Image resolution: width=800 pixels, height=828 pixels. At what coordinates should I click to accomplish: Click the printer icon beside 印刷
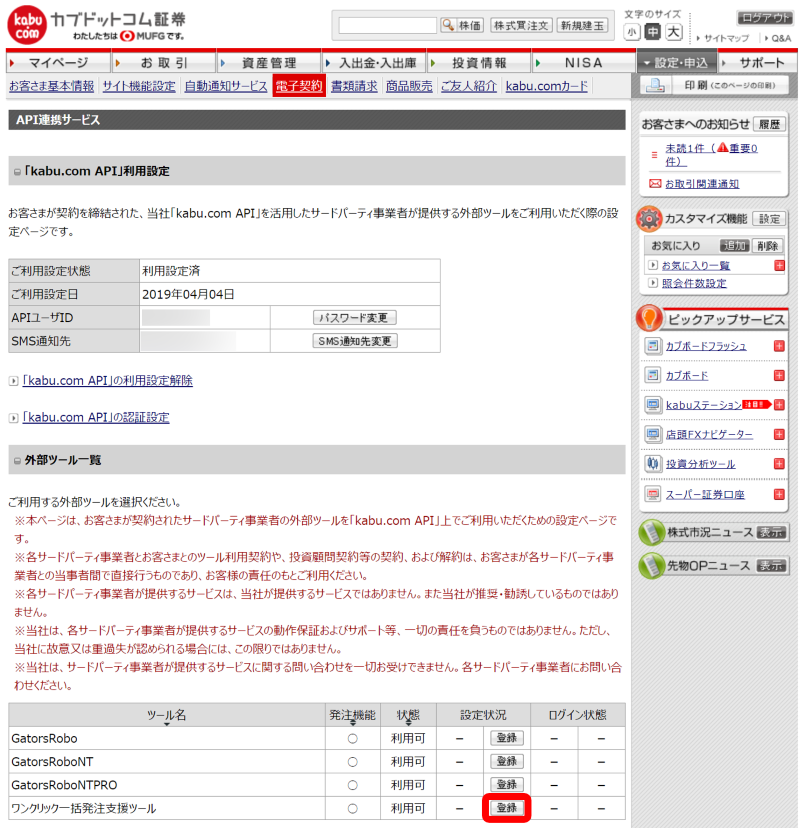point(655,86)
